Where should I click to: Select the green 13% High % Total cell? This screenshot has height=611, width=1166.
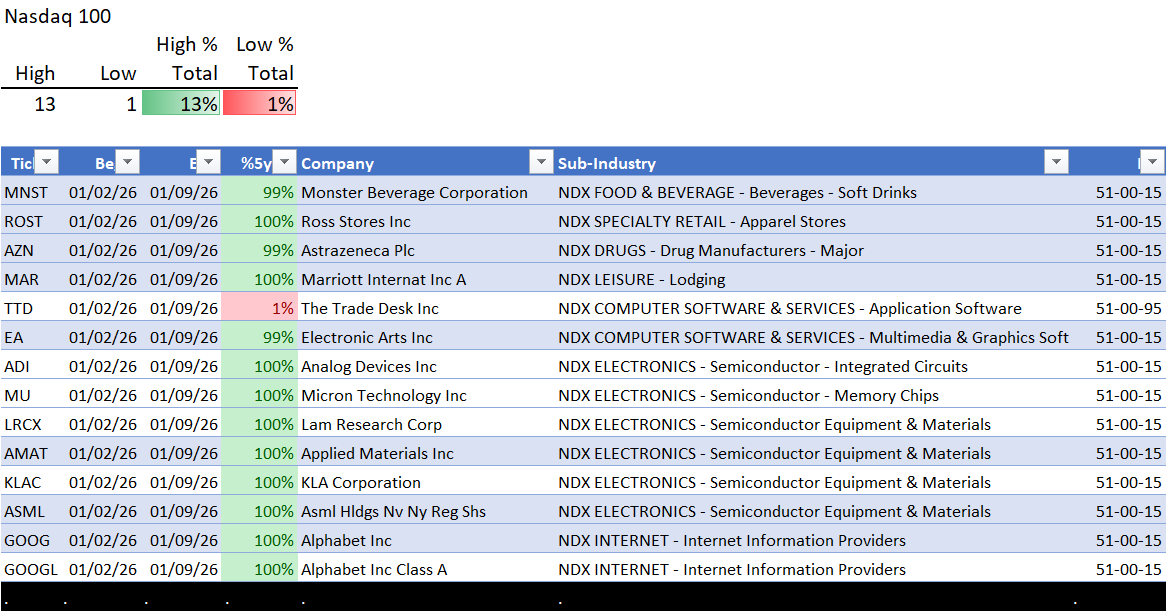click(181, 103)
